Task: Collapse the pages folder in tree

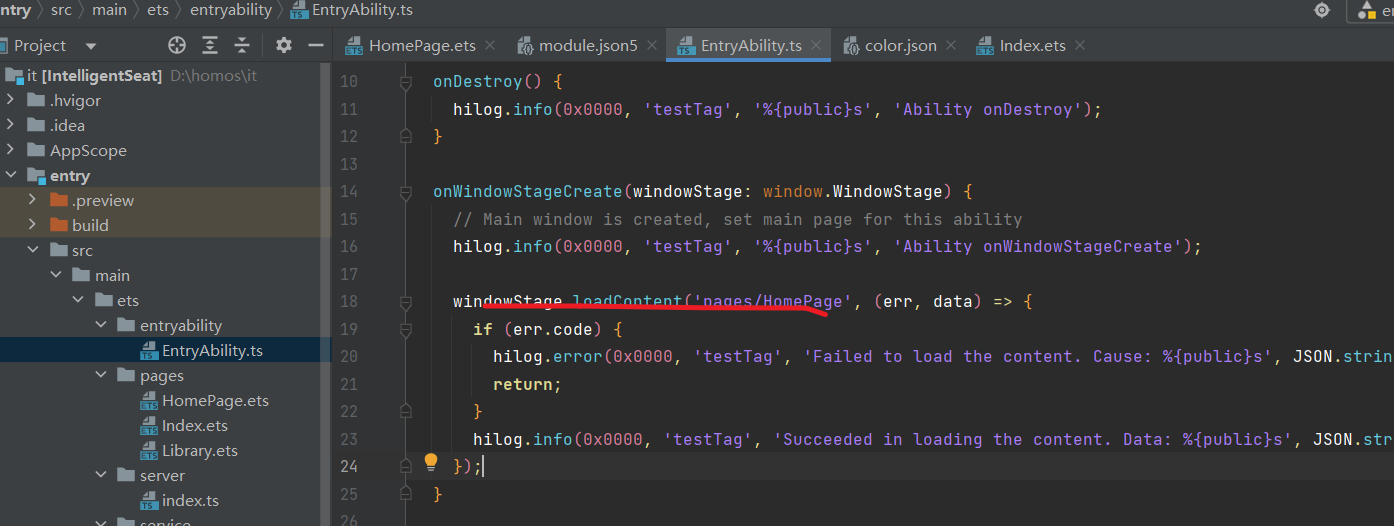Action: (101, 375)
